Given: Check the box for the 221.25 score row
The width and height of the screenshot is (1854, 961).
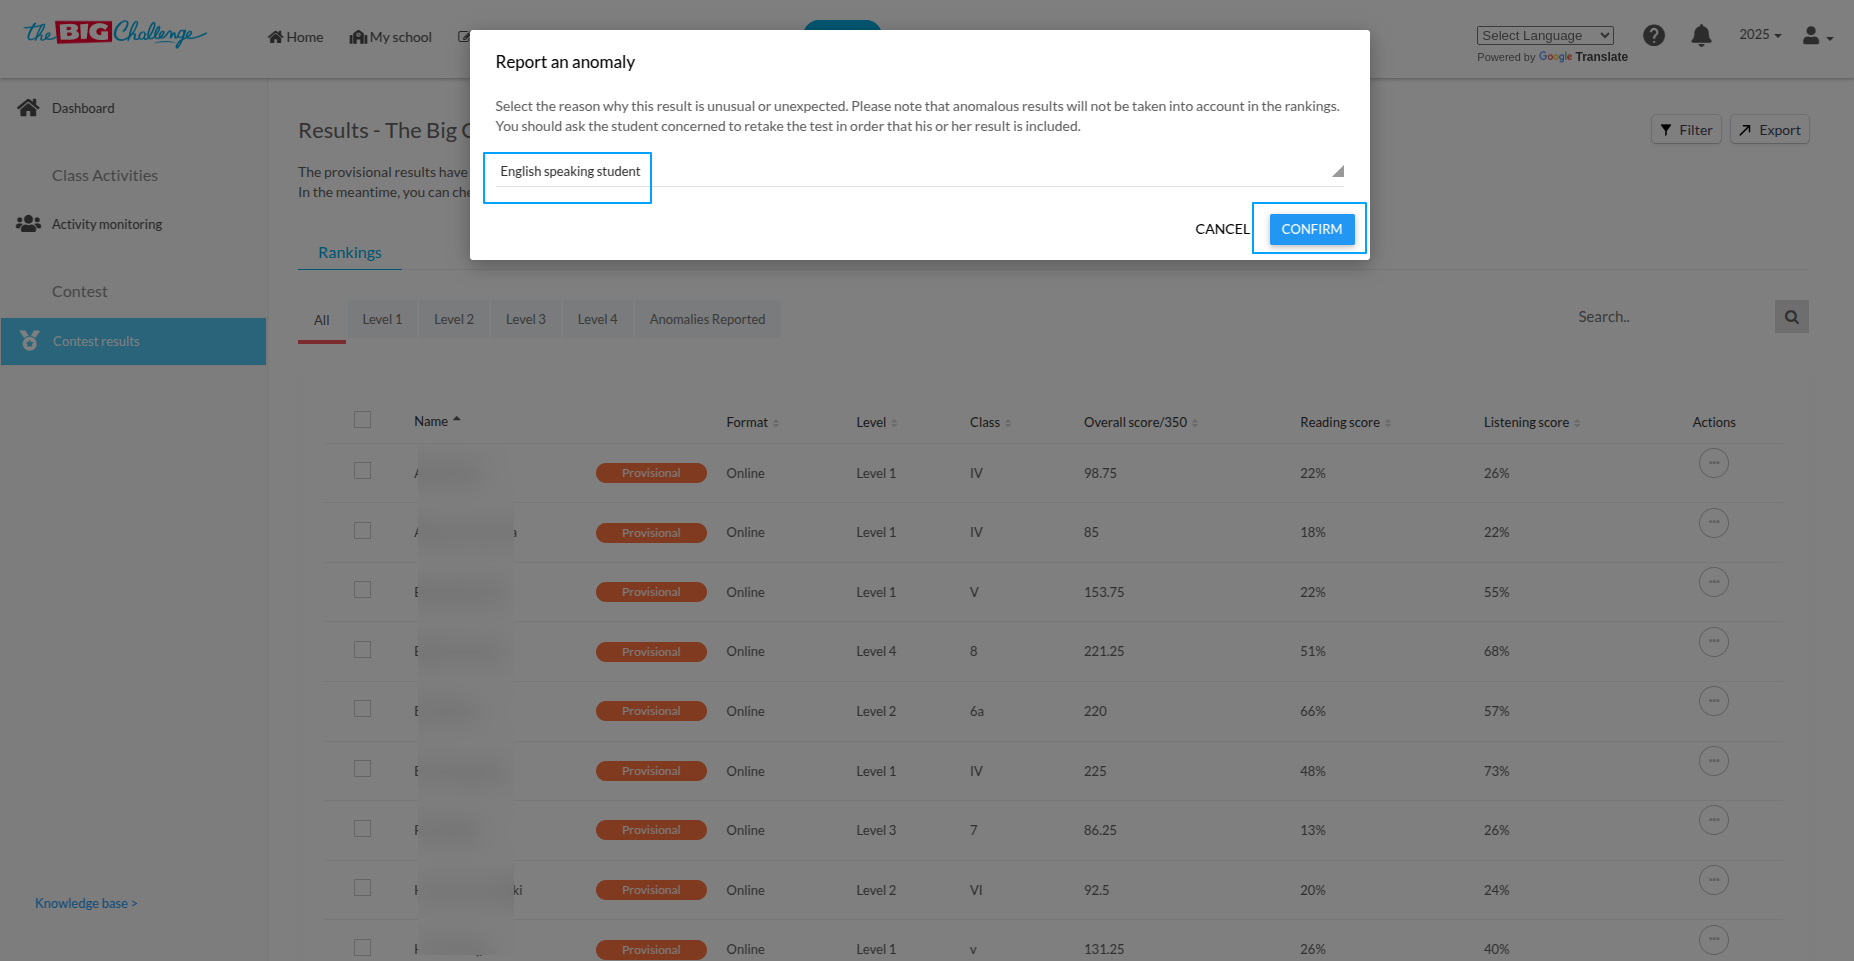Looking at the screenshot, I should click(x=362, y=650).
